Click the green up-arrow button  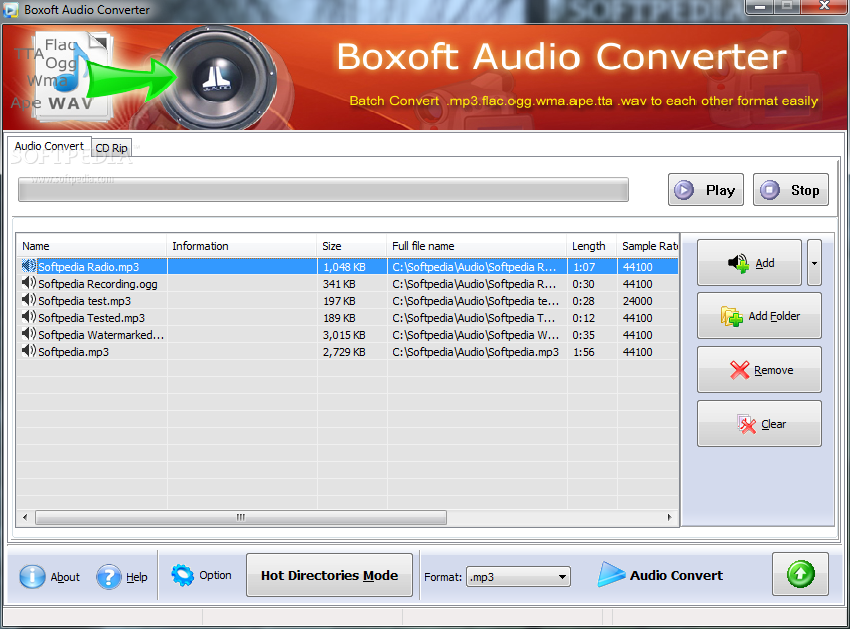[x=800, y=574]
